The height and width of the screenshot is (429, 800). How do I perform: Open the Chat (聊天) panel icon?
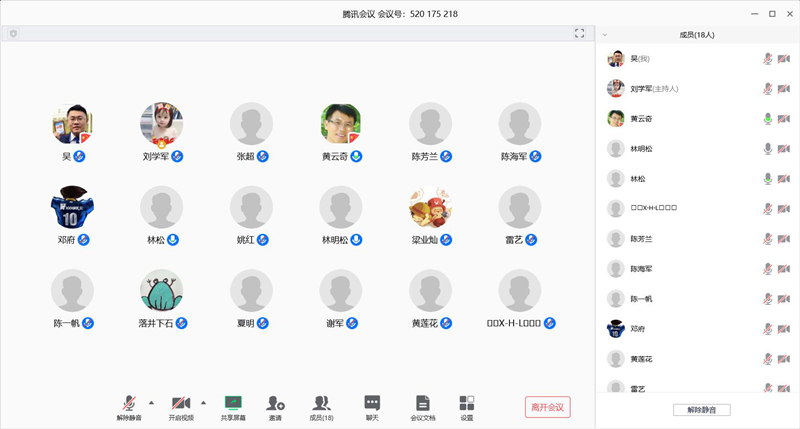(372, 403)
